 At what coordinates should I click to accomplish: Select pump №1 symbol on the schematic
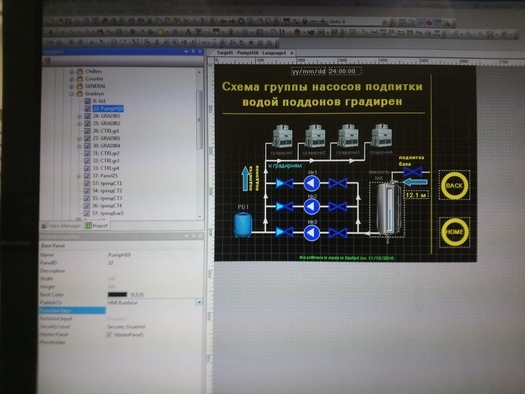312,183
